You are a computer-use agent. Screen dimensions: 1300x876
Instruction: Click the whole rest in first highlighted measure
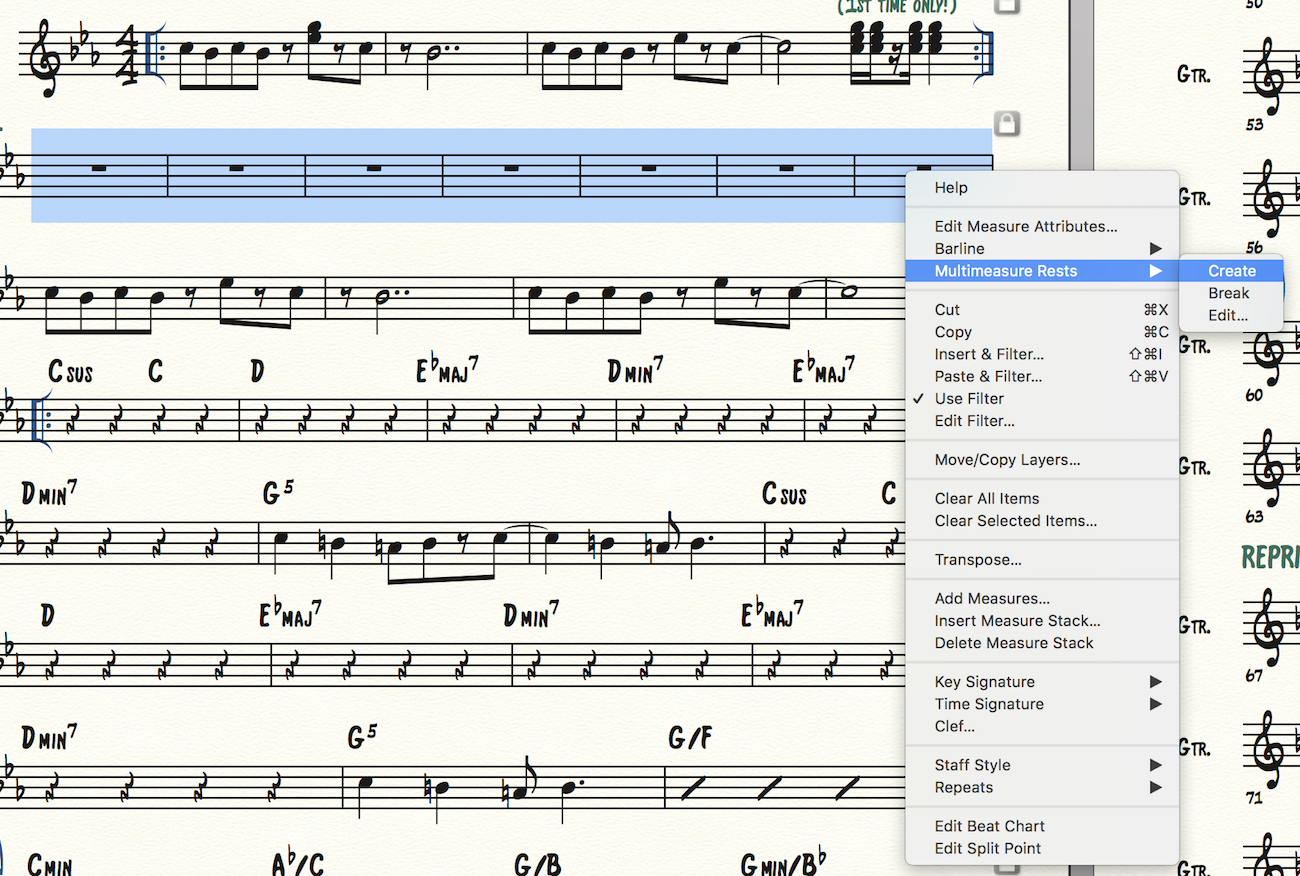pos(99,168)
